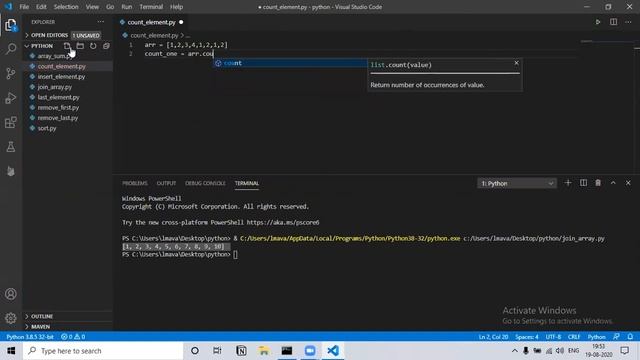Open the Go menu
Image resolution: width=640 pixels, height=360 pixels.
(110, 7)
